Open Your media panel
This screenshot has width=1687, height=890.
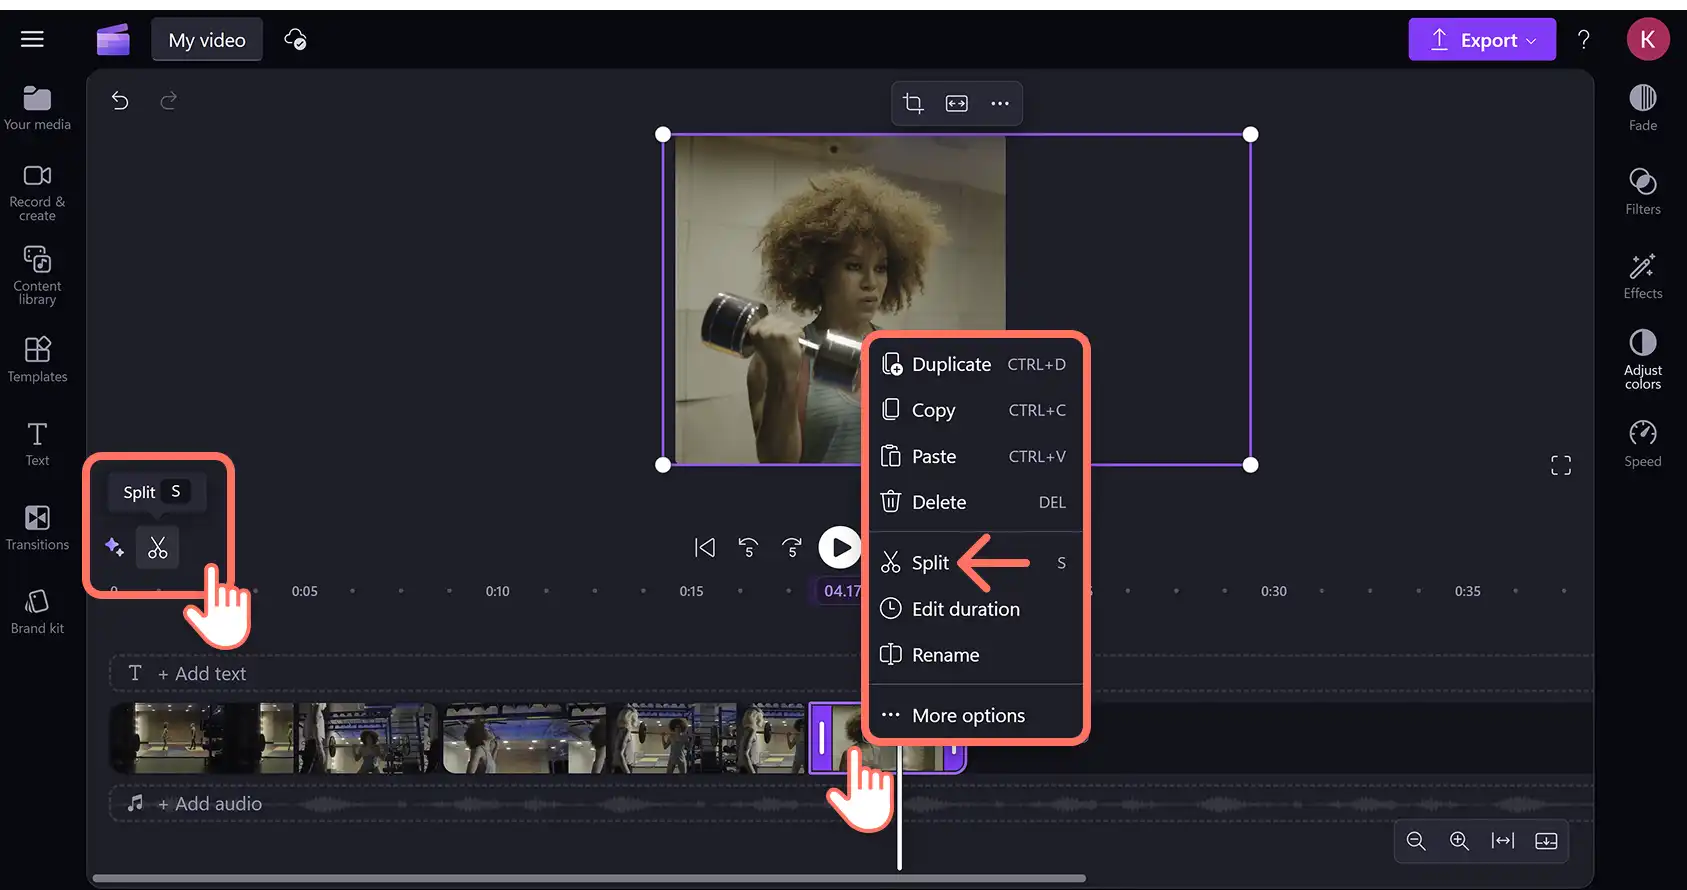(37, 108)
